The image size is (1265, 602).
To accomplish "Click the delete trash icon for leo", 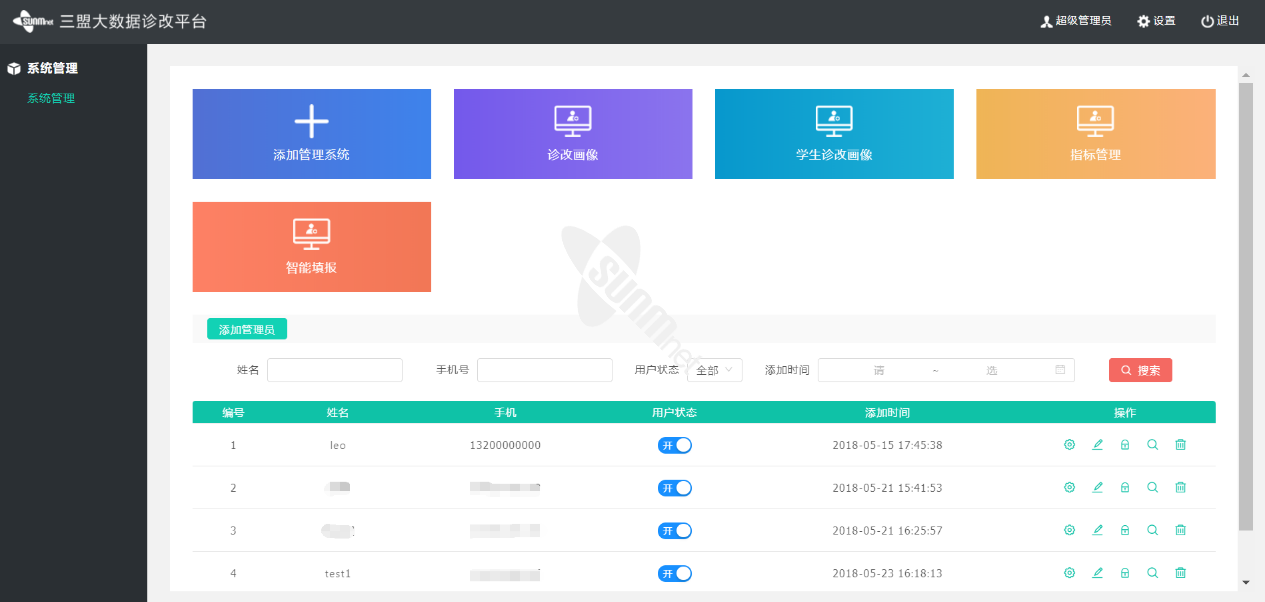I will [1180, 445].
